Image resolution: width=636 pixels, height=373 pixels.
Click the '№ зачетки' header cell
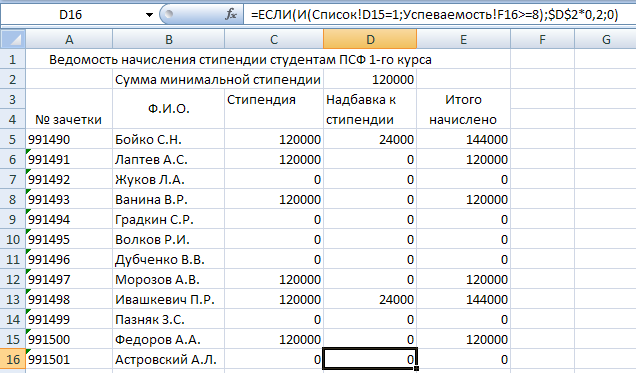[69, 109]
